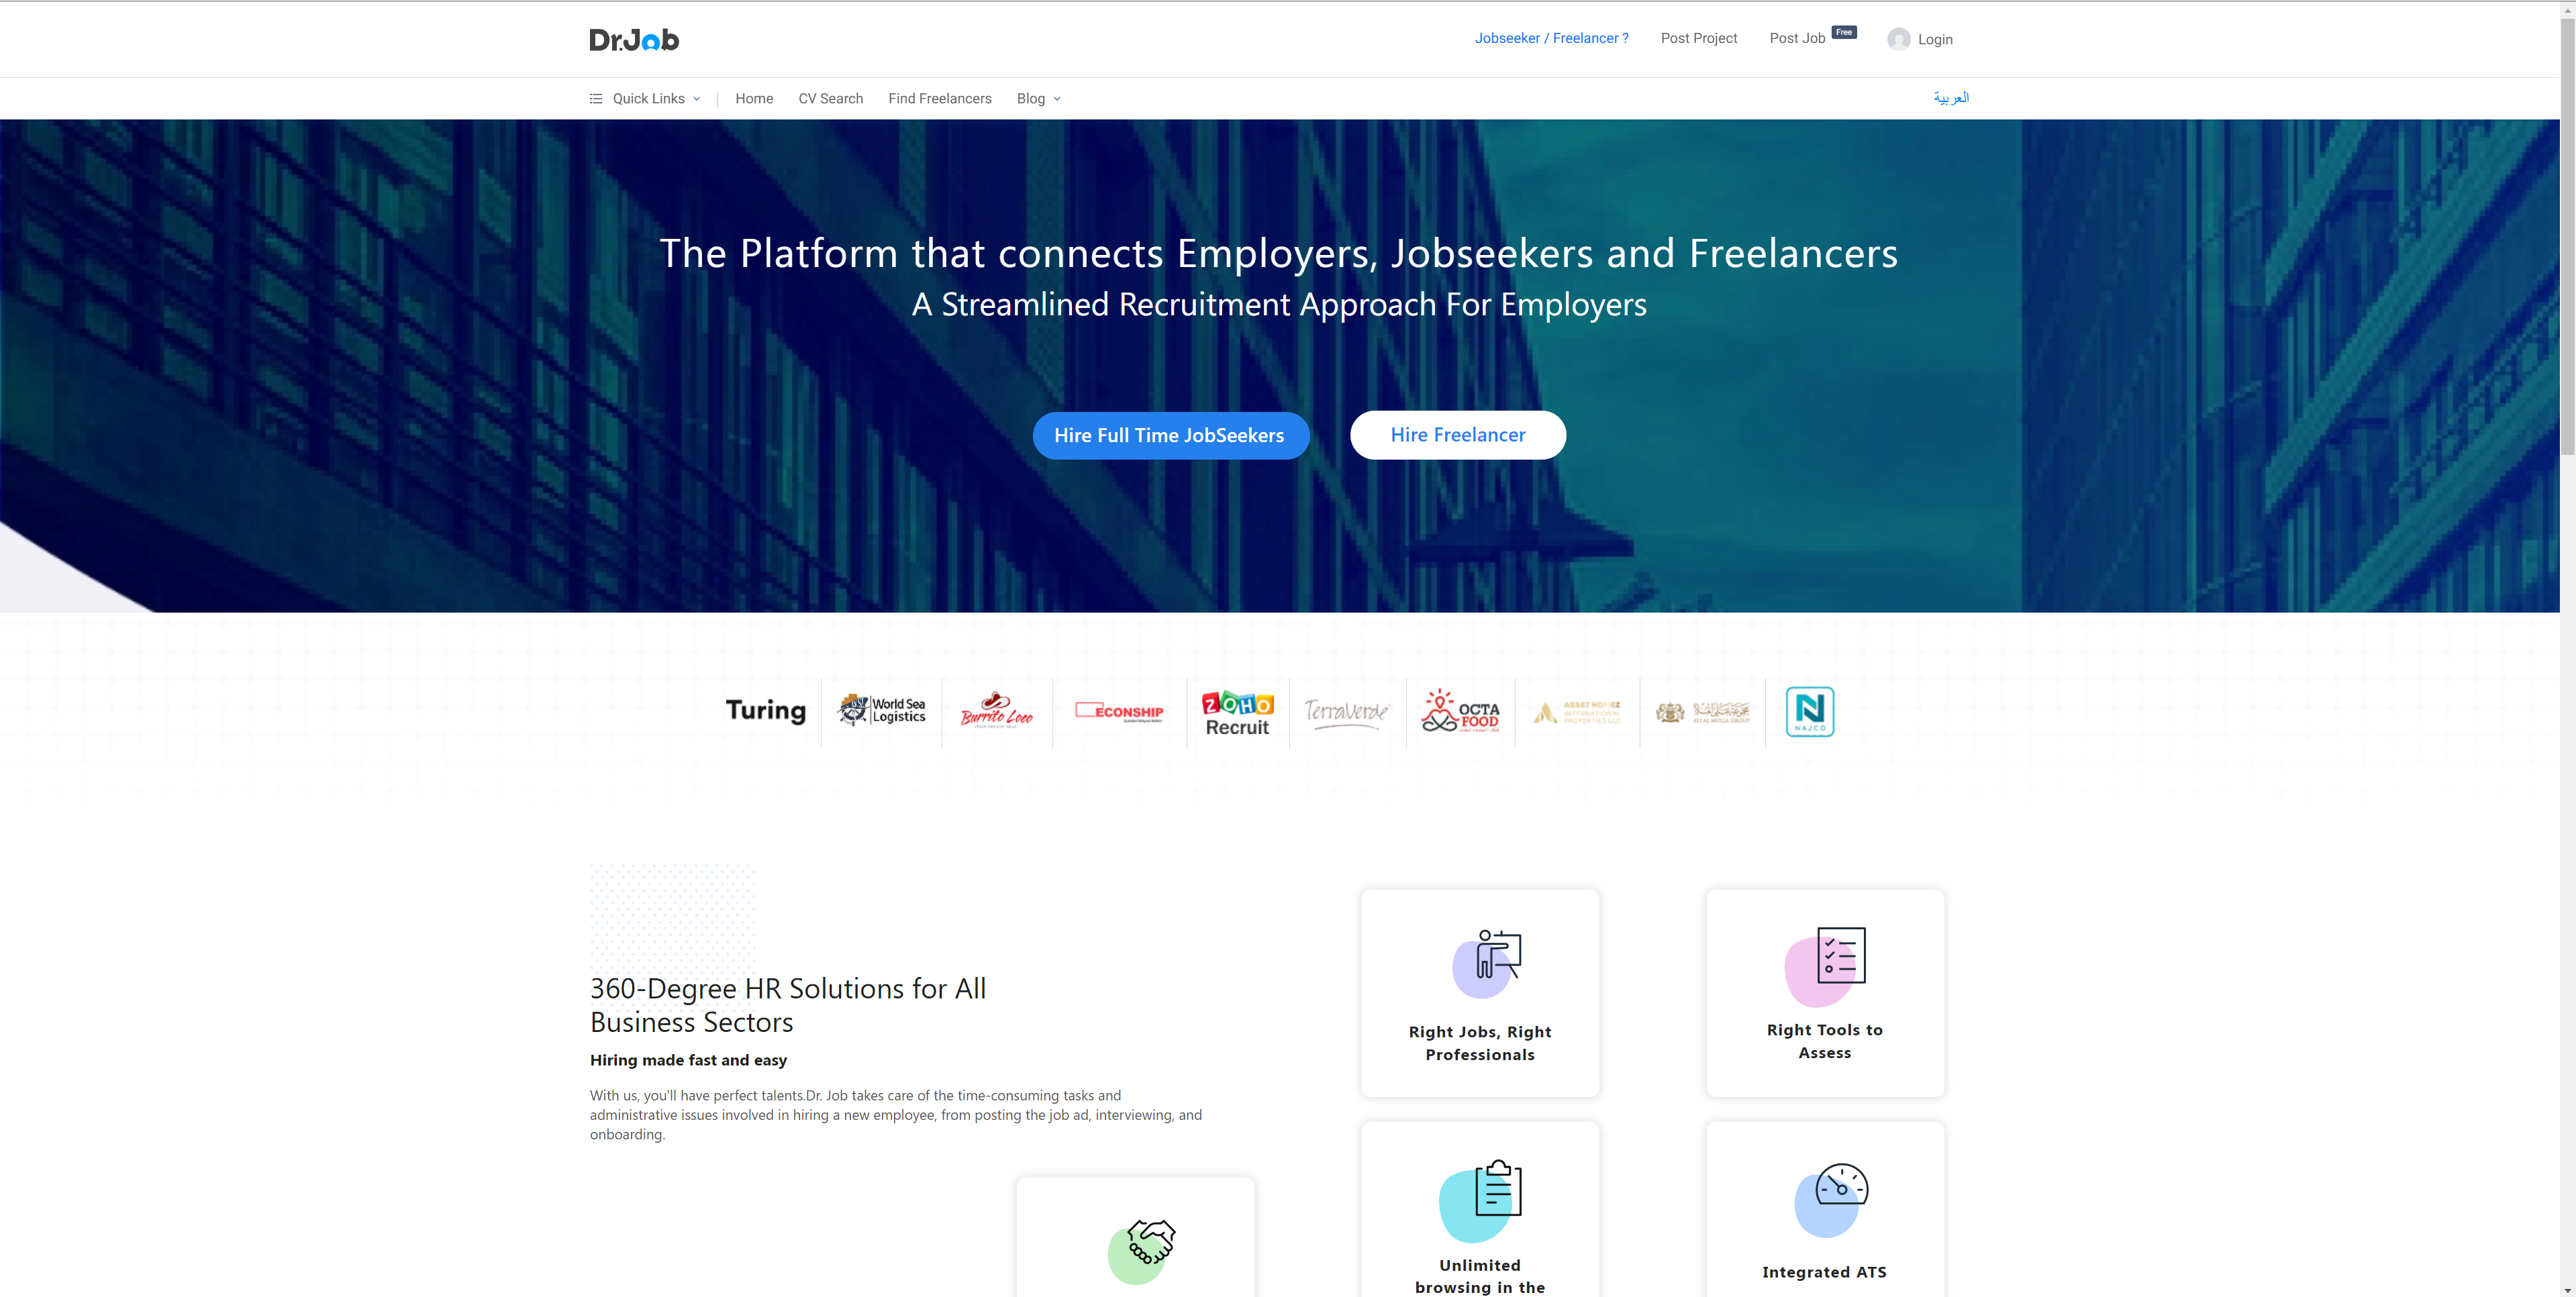The height and width of the screenshot is (1297, 2576).
Task: Click the Hire Full Time JobSeekers button
Action: click(1170, 435)
